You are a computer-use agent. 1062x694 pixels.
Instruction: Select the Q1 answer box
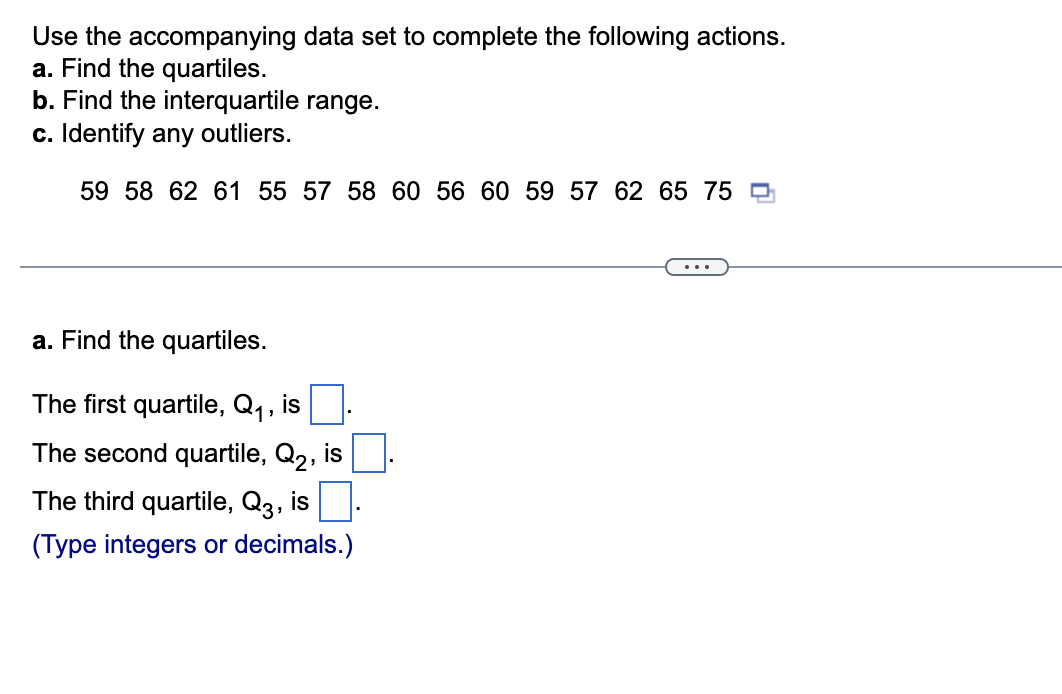[x=326, y=402]
